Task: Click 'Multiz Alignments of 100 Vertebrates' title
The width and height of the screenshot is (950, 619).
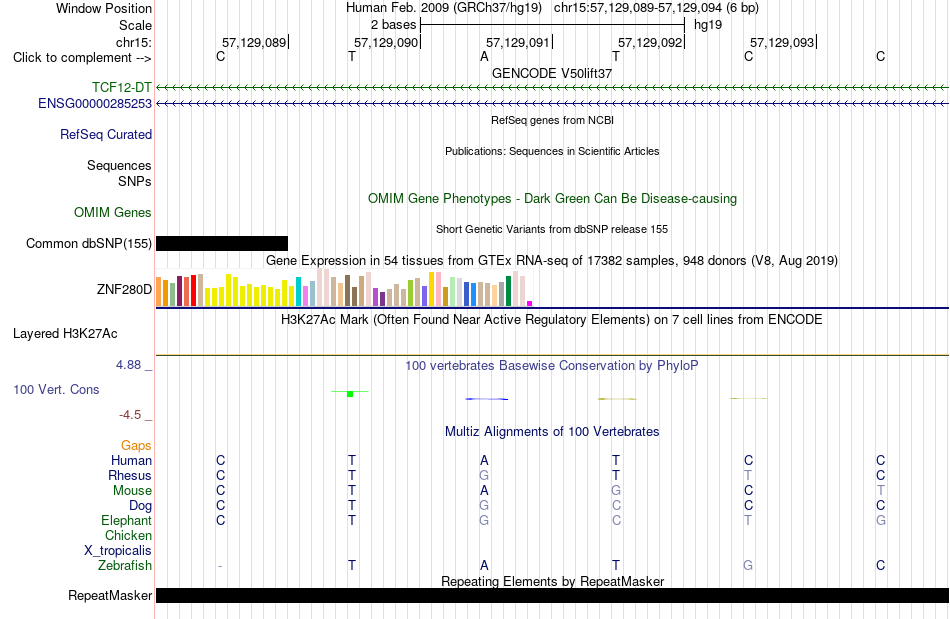Action: (x=552, y=432)
